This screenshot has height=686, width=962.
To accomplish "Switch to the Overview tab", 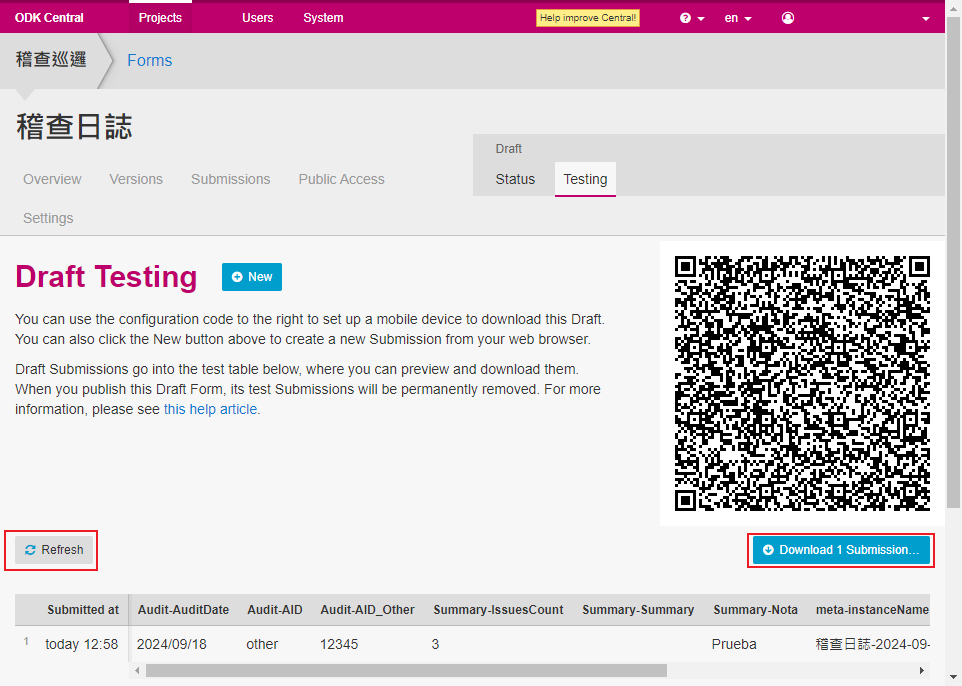I will pos(52,179).
